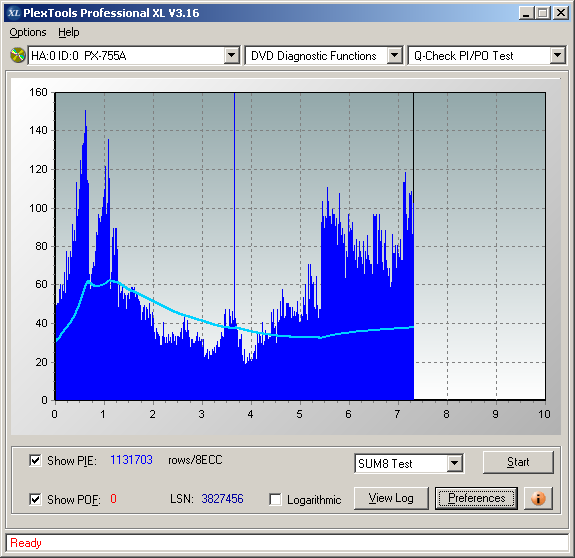This screenshot has height=558, width=575.
Task: Expand the Q-Check PI/PO Test dropdown
Action: [557, 56]
